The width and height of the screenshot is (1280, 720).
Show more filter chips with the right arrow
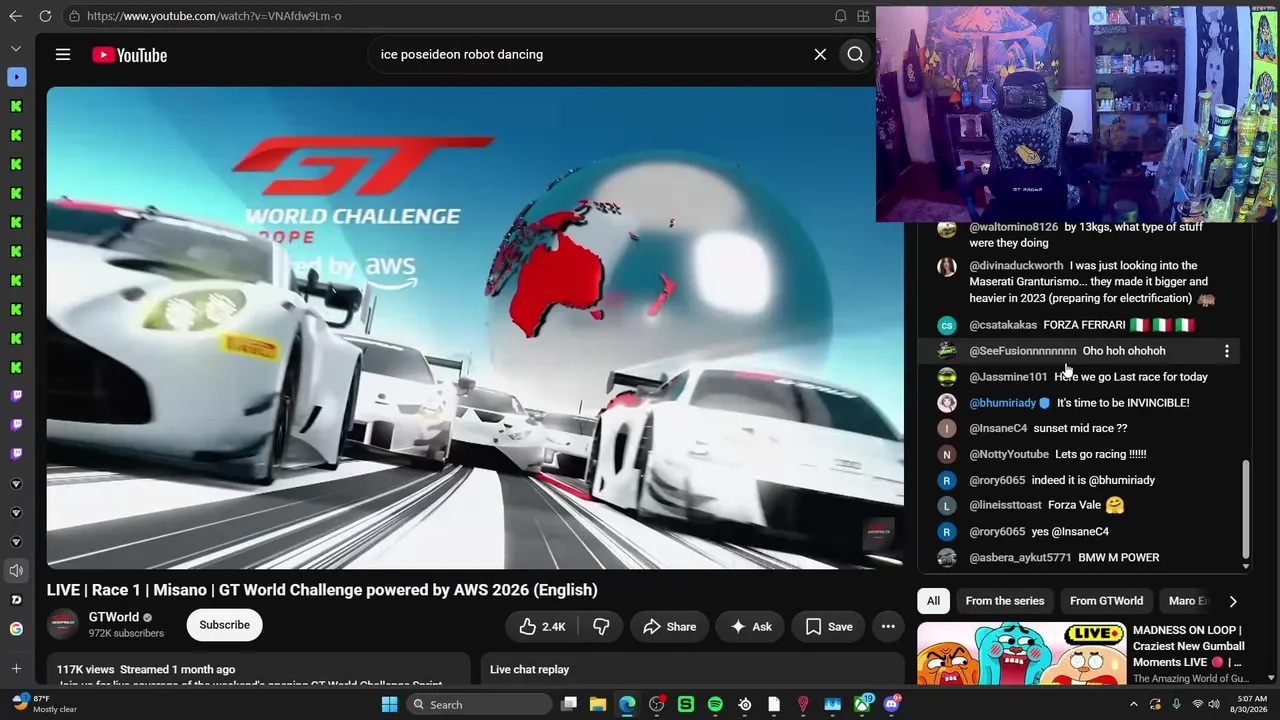tap(1232, 601)
